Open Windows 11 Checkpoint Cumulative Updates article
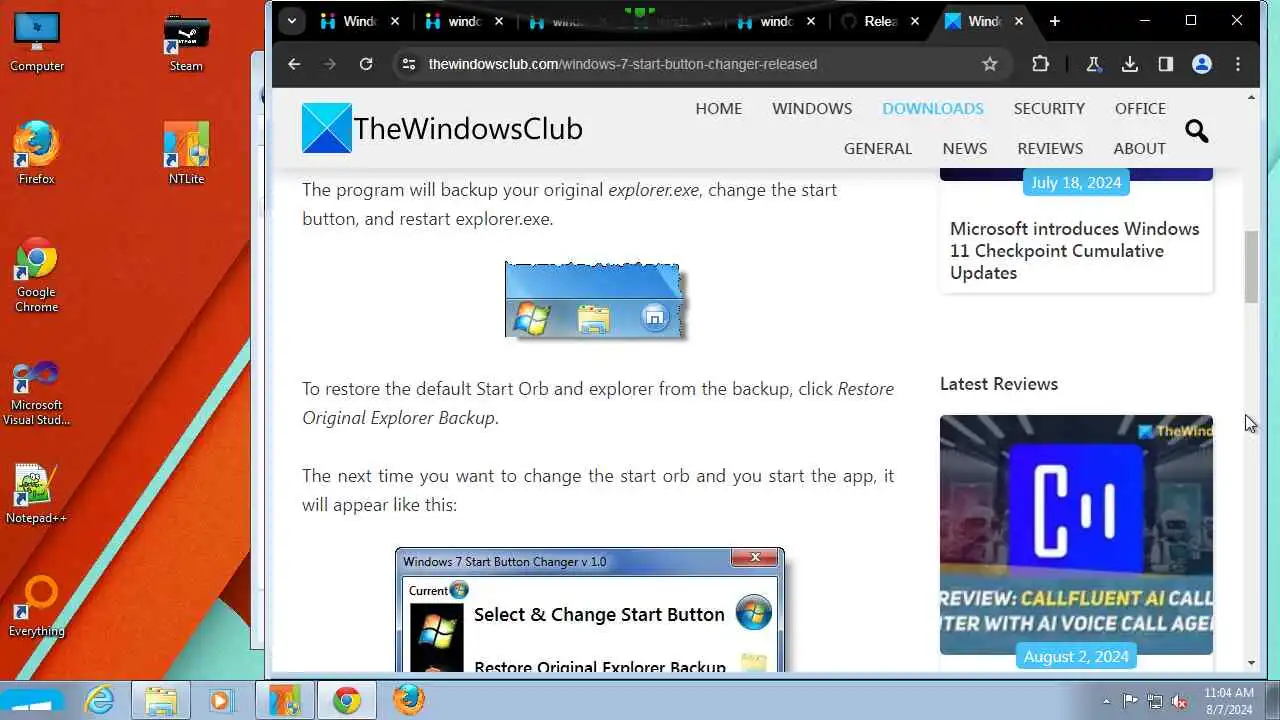The width and height of the screenshot is (1280, 720). pyautogui.click(x=1074, y=251)
